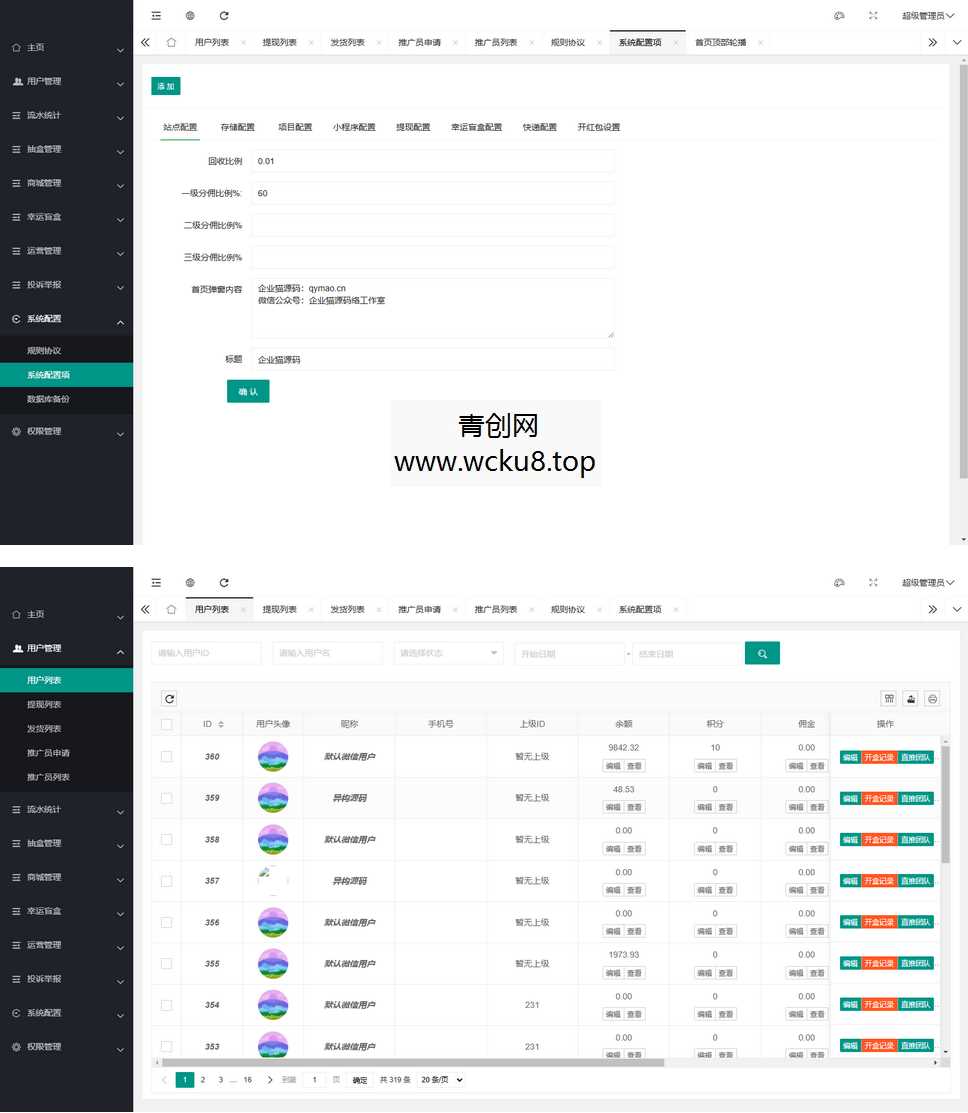Check the row checkbox for user ID 358
Screen dimensions: 968x1113
coord(167,839)
